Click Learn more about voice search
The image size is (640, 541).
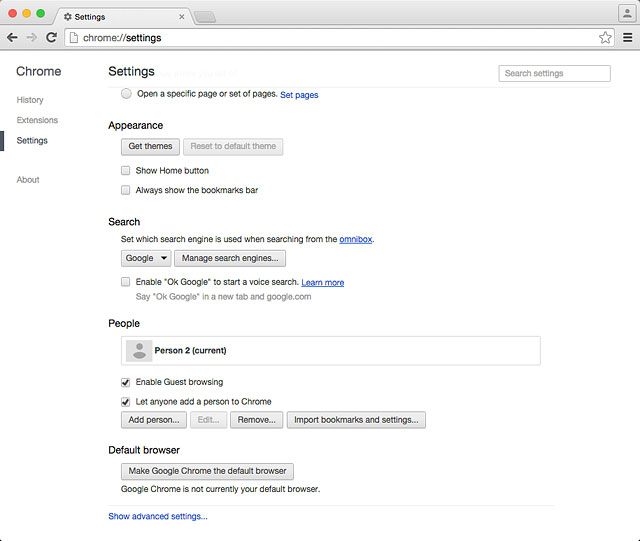322,282
